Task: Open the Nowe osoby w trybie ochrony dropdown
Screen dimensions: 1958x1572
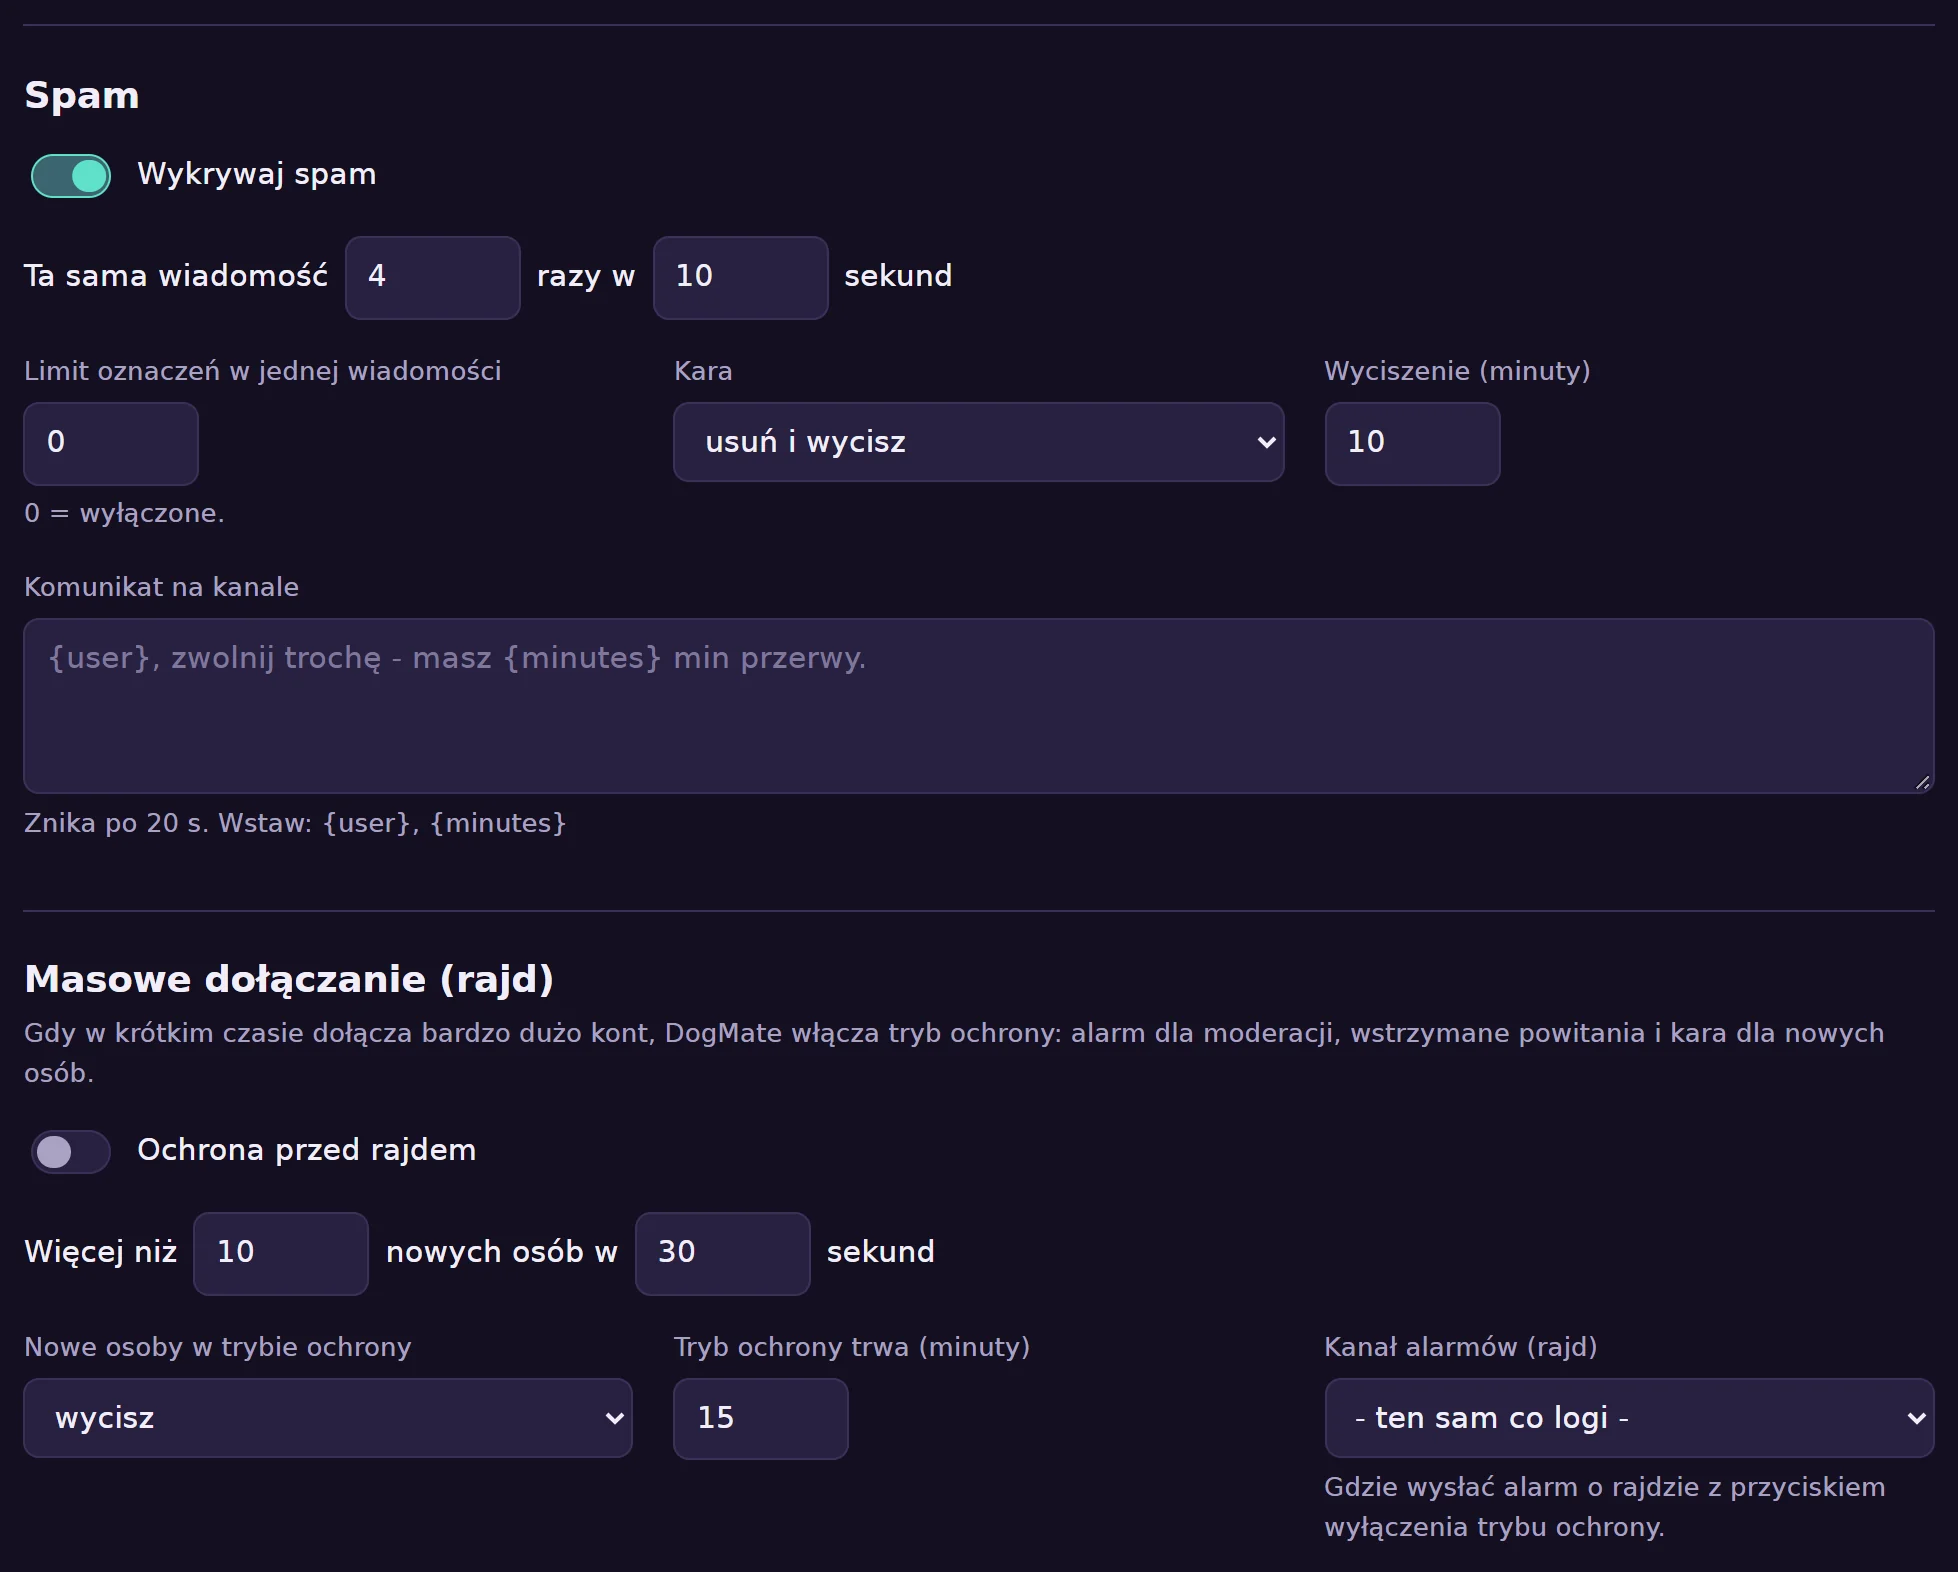Action: [328, 1418]
